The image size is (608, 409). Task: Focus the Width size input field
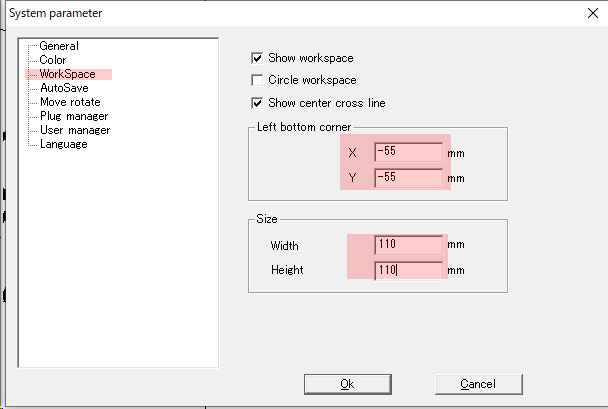click(408, 245)
